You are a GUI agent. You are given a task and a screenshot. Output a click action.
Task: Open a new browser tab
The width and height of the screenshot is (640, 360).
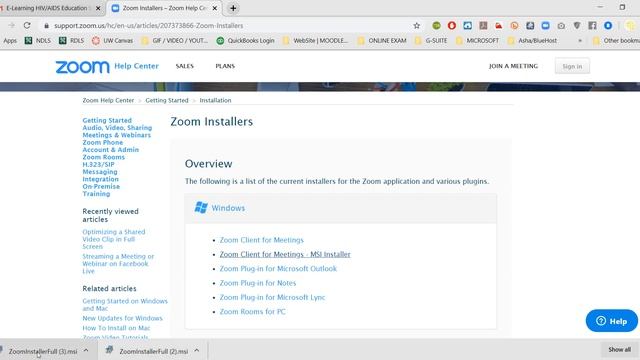coord(233,8)
